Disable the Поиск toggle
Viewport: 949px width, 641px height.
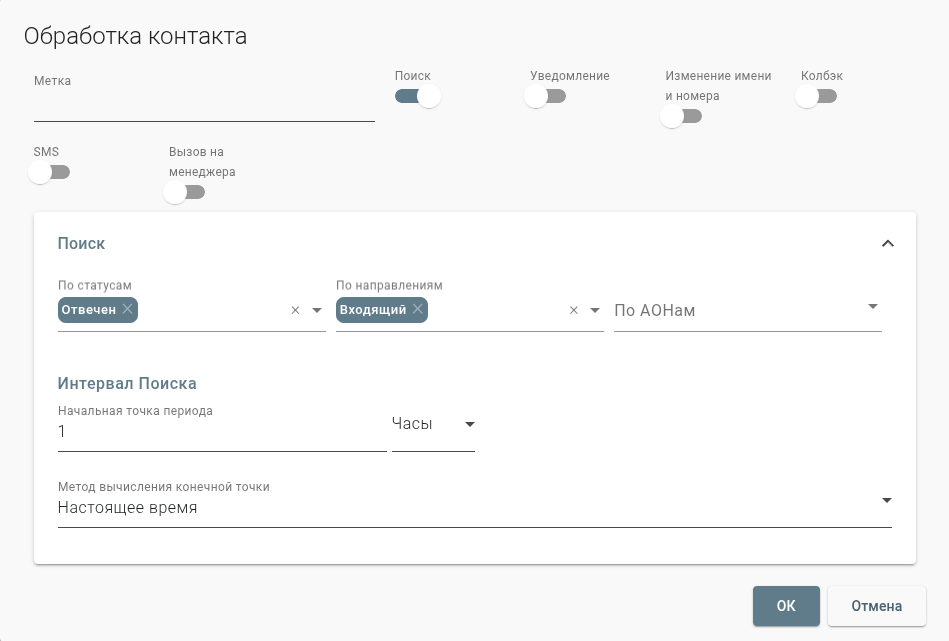click(417, 96)
